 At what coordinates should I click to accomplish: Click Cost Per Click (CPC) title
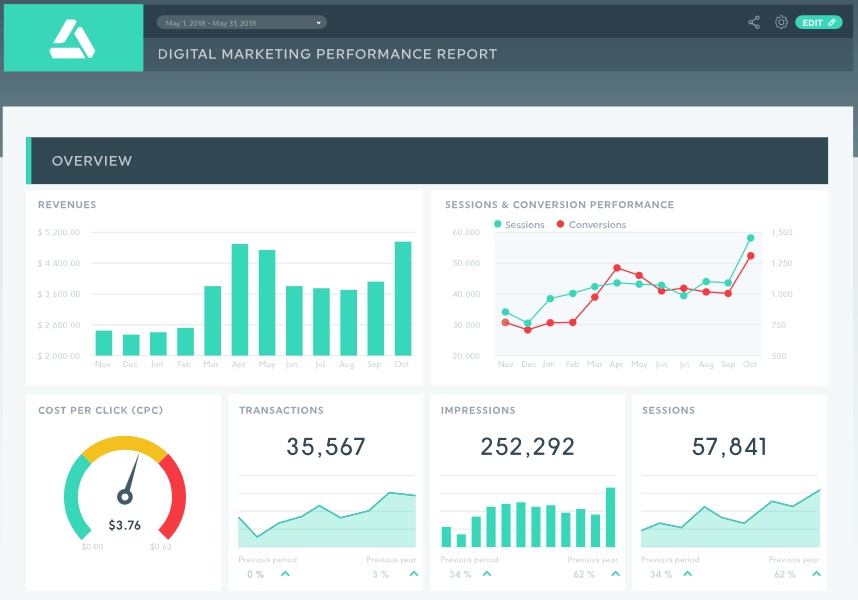pyautogui.click(x=101, y=410)
